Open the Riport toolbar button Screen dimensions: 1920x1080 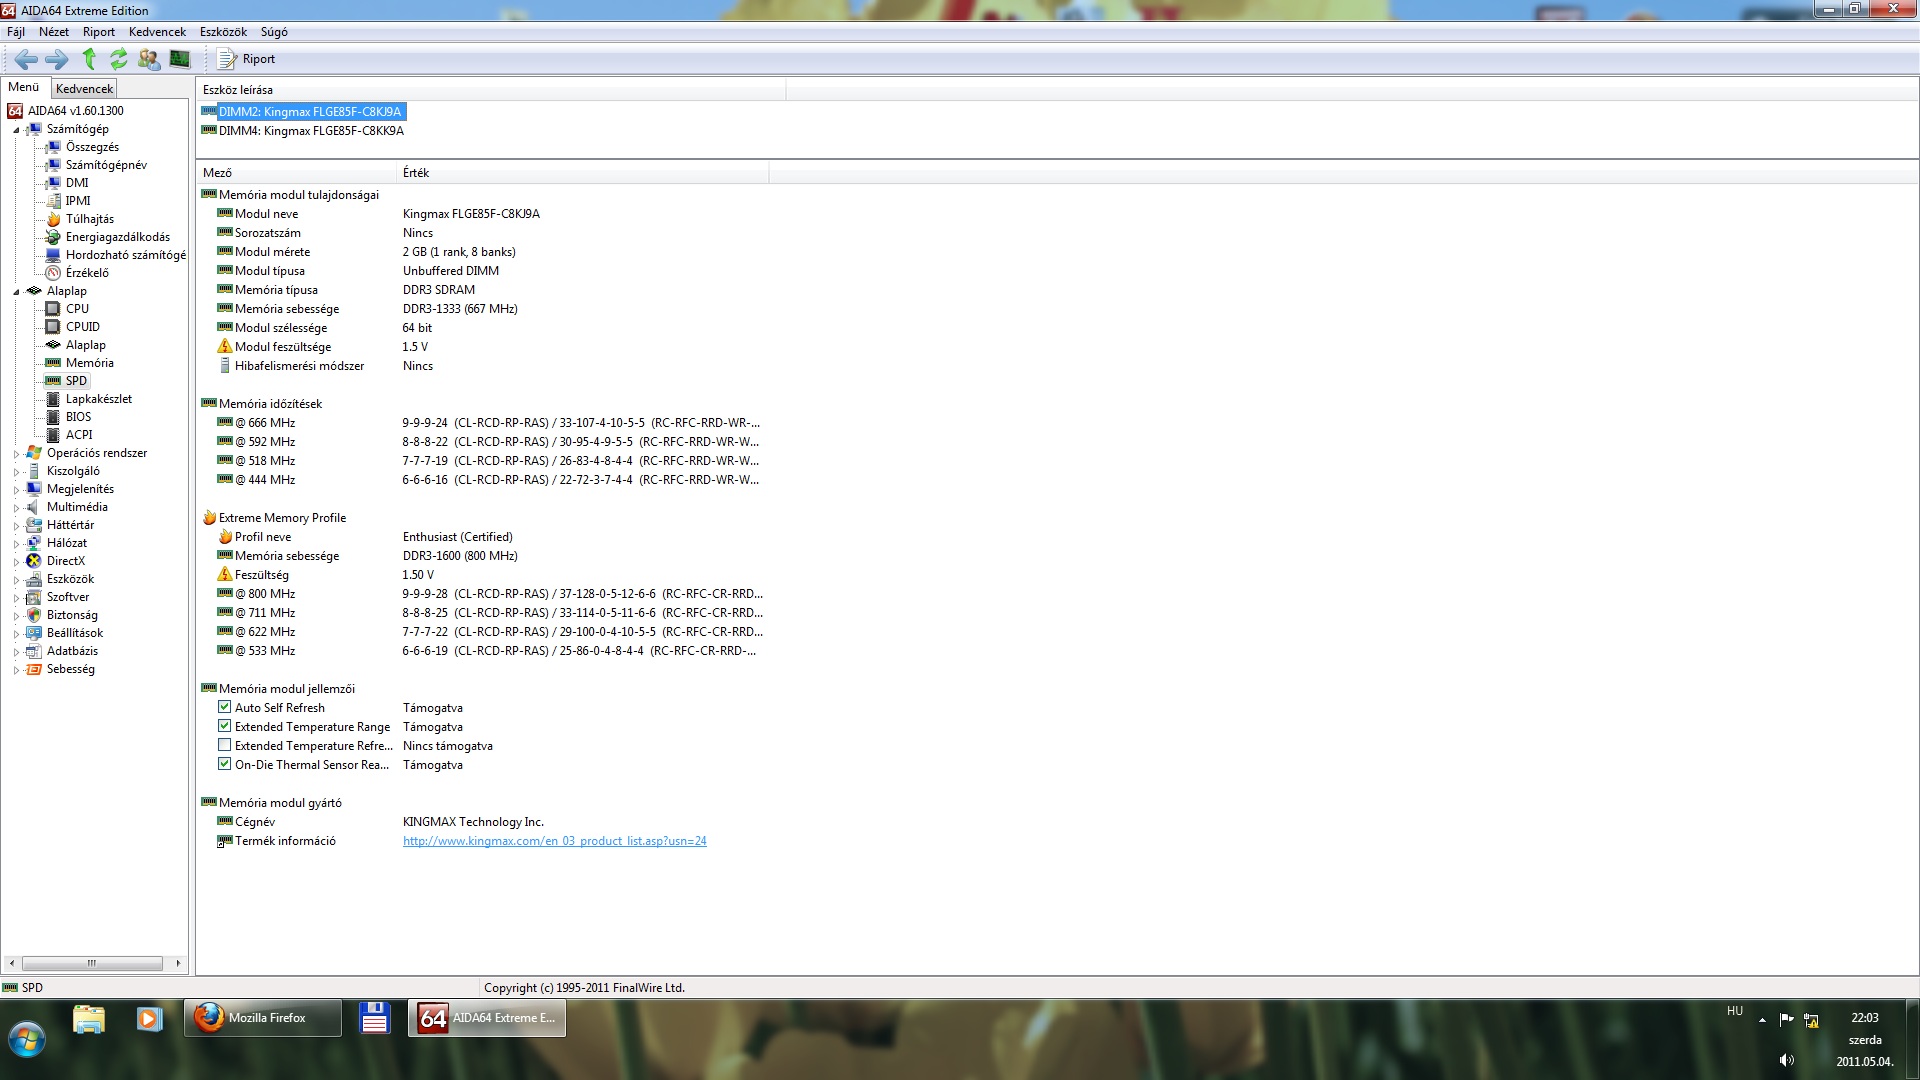(x=246, y=59)
